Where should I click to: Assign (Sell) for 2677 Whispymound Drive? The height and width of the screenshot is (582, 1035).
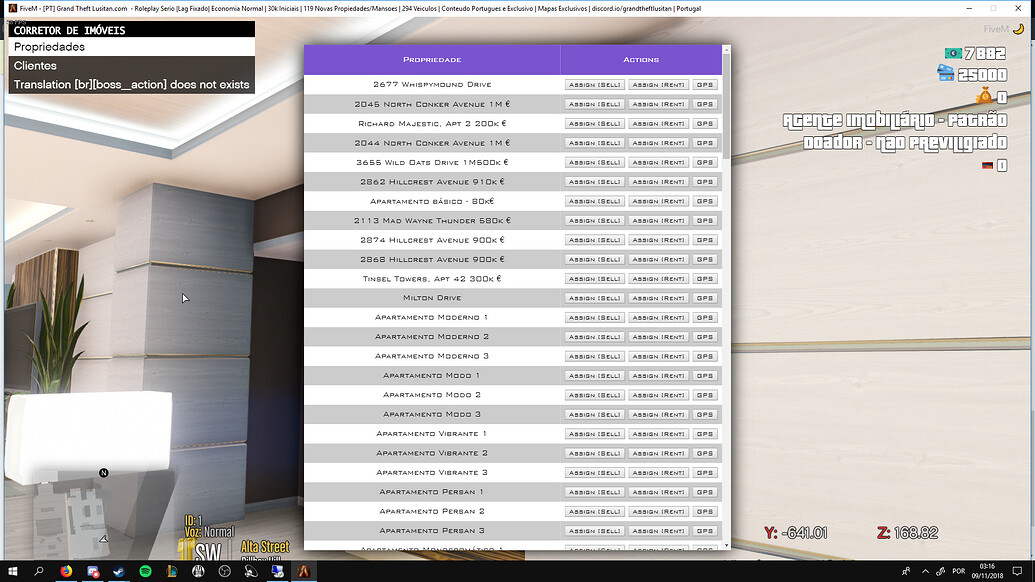click(x=595, y=84)
